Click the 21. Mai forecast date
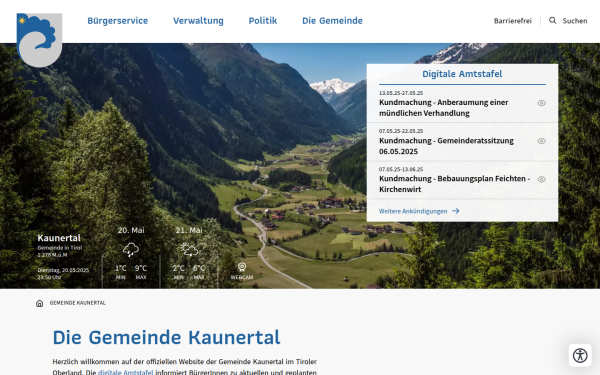The height and width of the screenshot is (375, 600). [x=189, y=230]
